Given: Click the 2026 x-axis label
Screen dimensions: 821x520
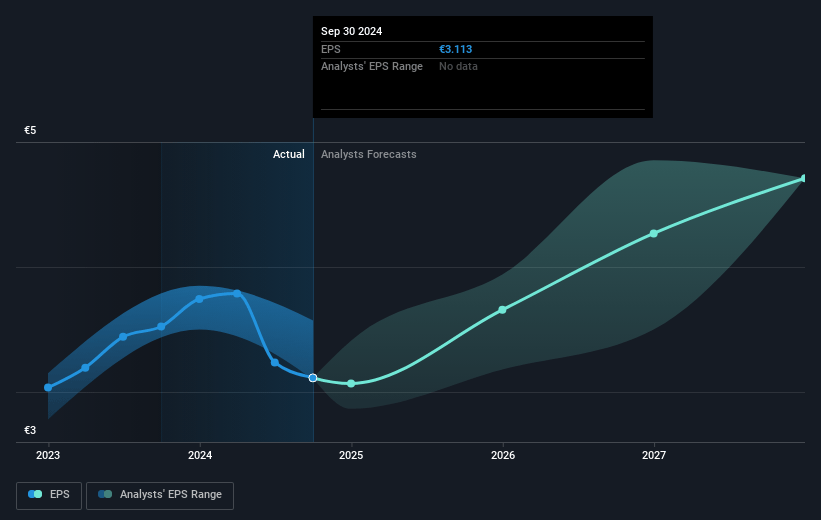Looking at the screenshot, I should [x=503, y=455].
